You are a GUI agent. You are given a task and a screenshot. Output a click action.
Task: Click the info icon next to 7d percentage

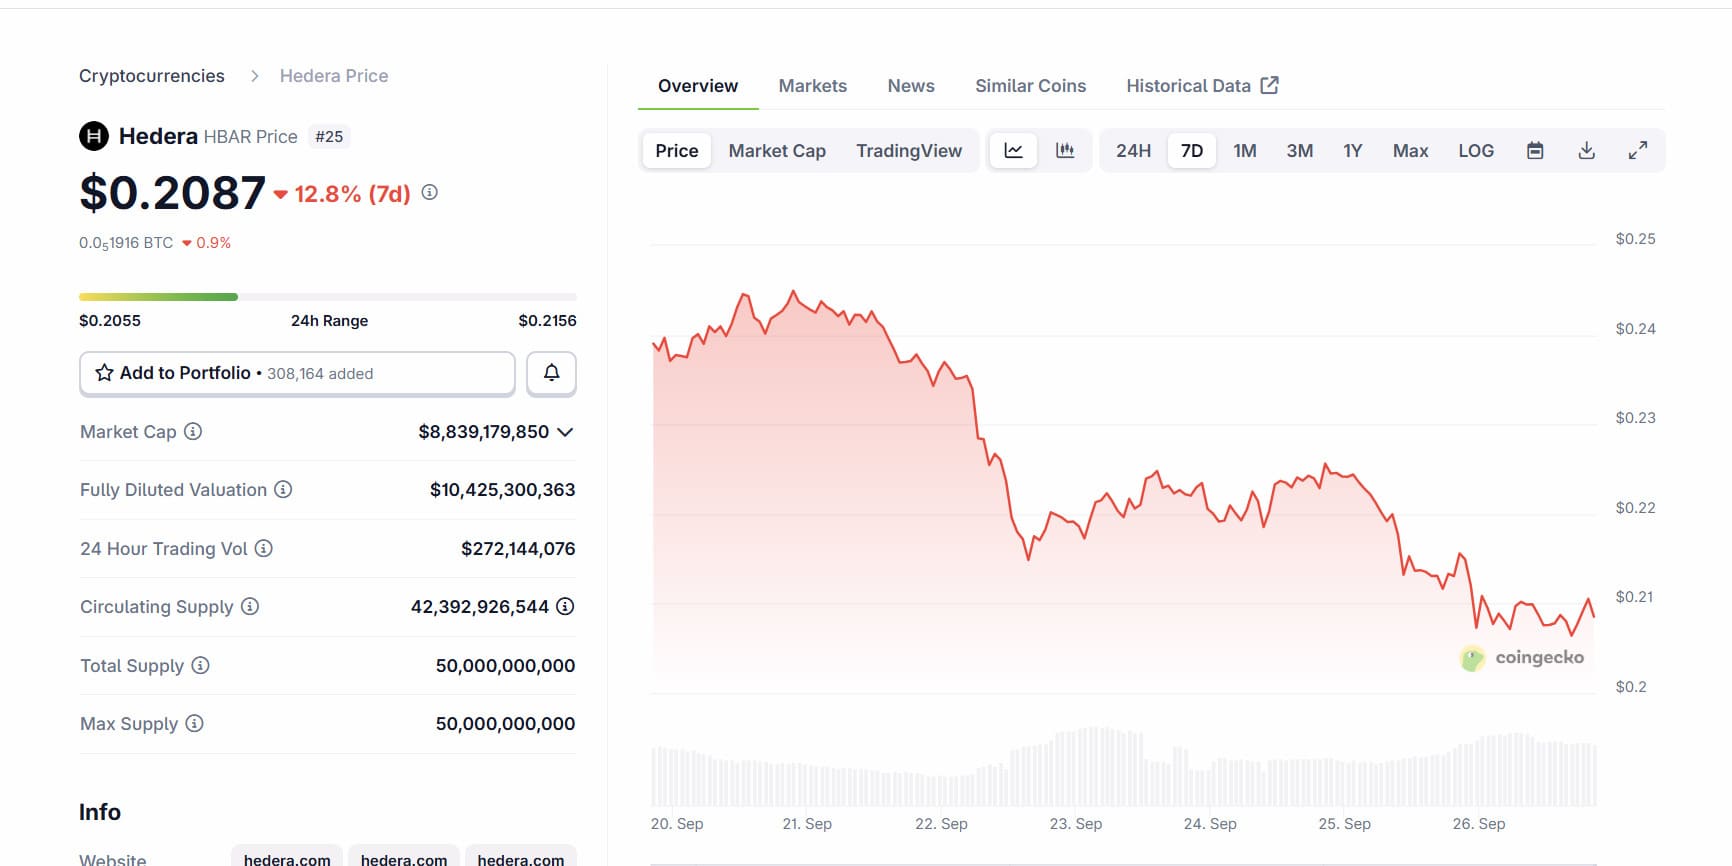430,192
